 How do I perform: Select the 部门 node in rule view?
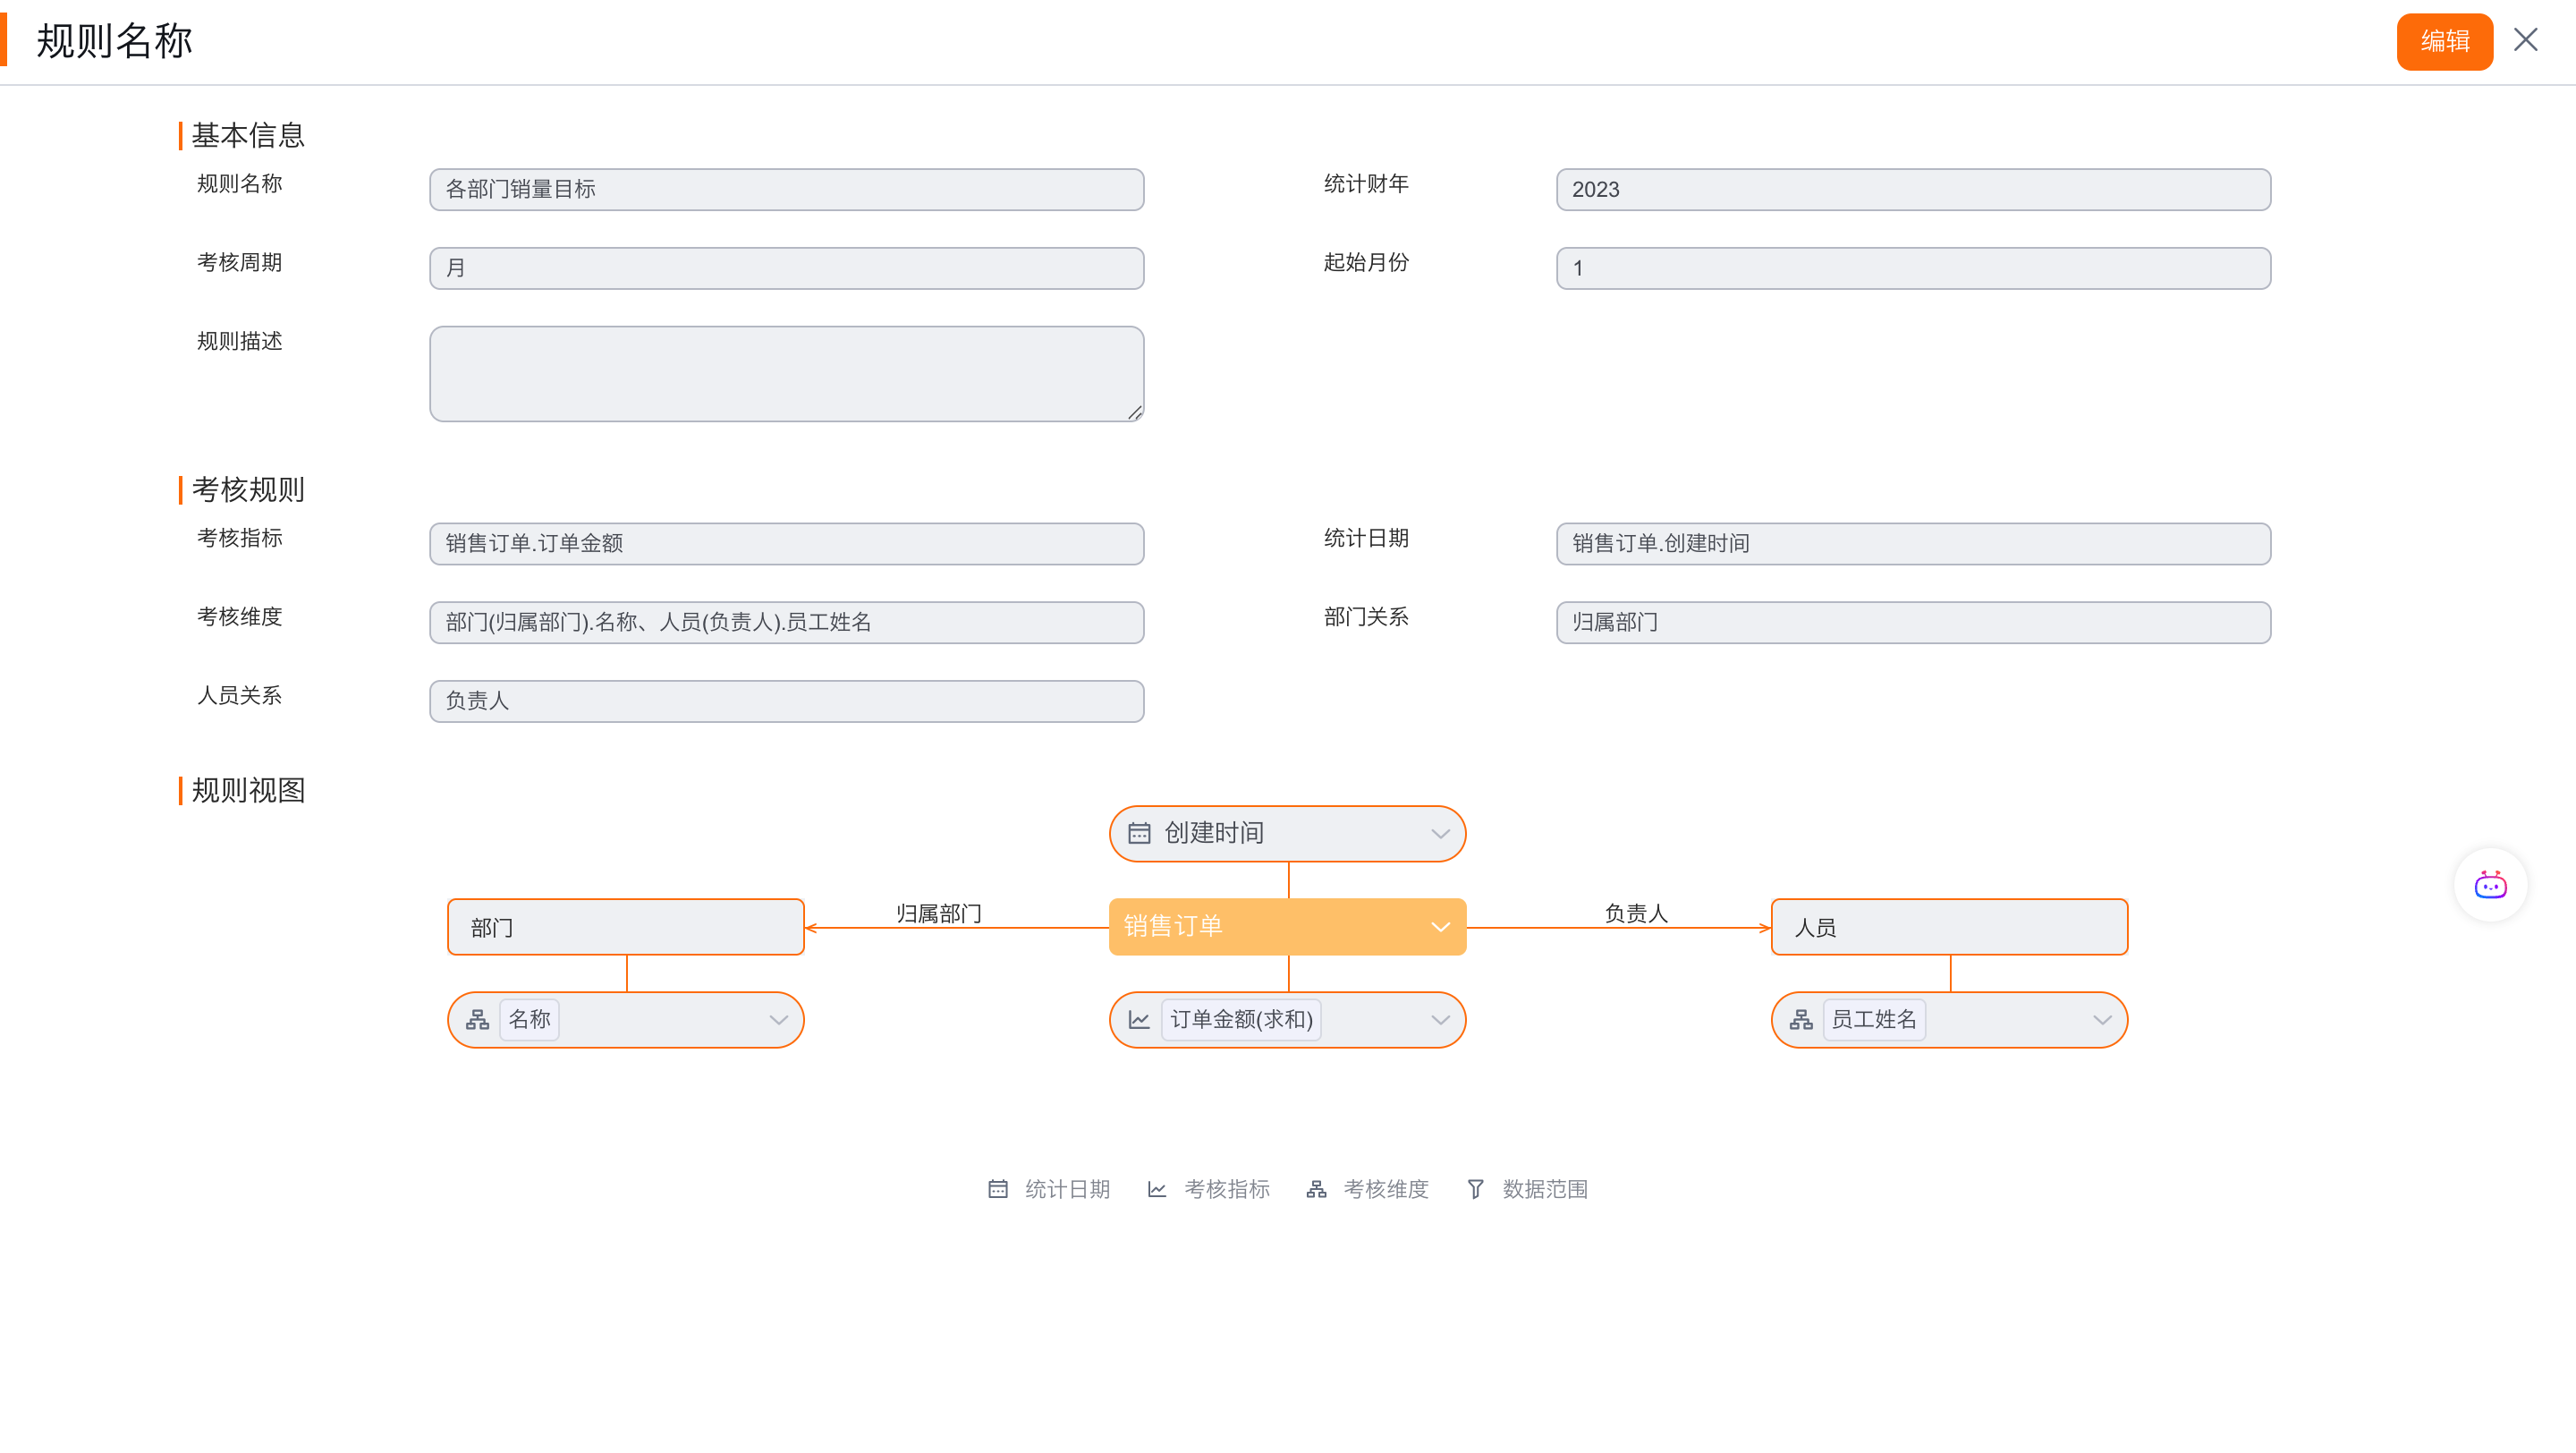click(626, 926)
